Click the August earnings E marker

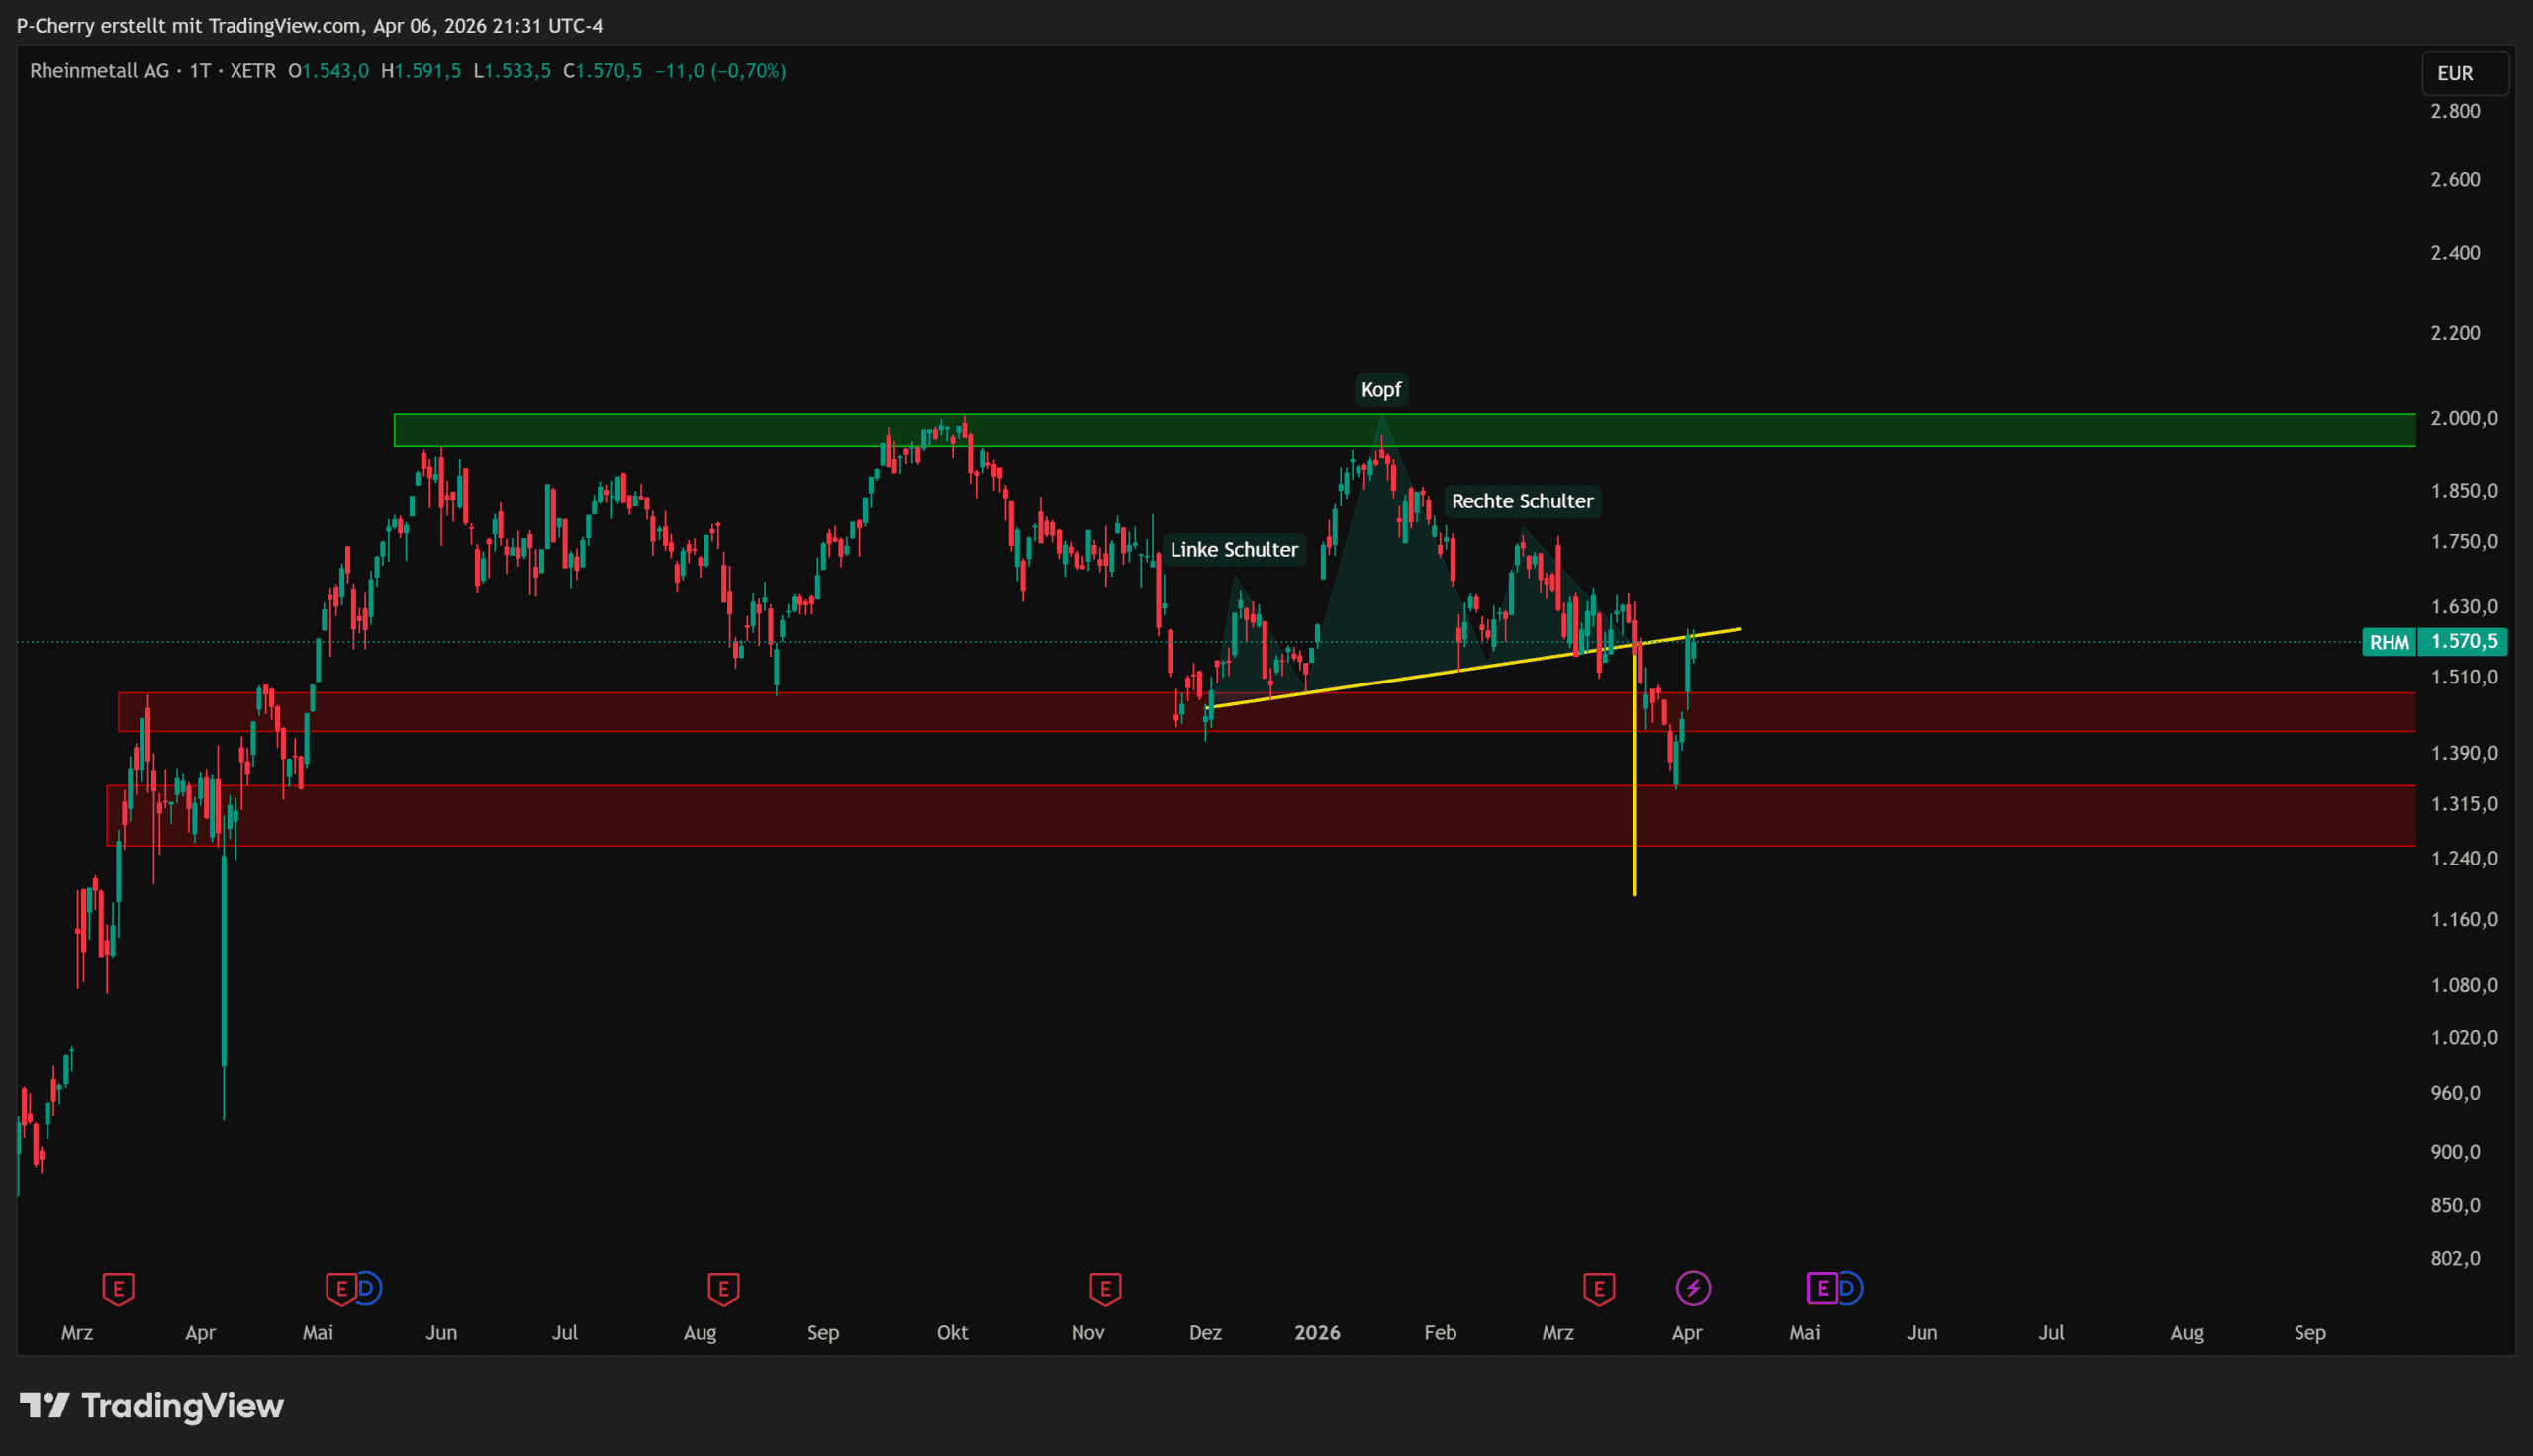723,1288
